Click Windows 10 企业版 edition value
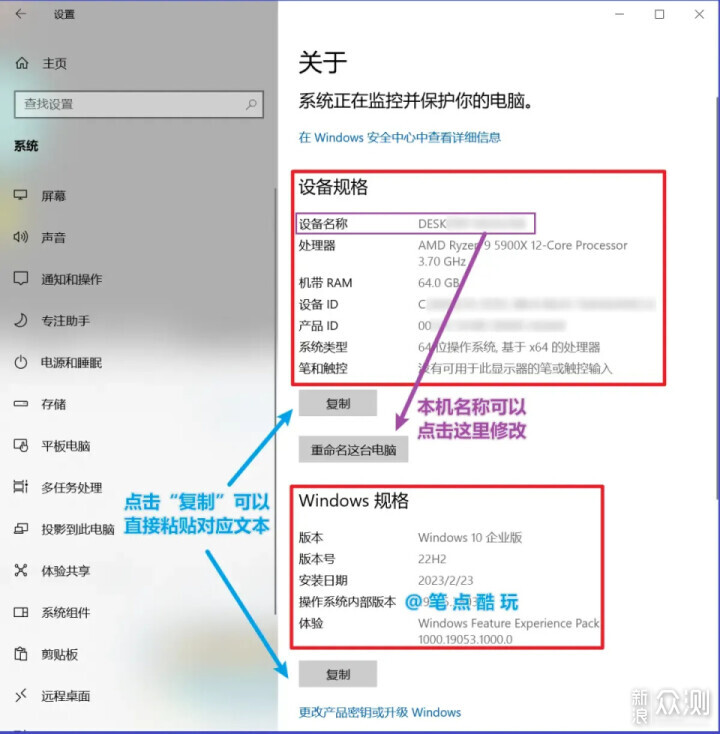The height and width of the screenshot is (734, 720). [x=470, y=537]
